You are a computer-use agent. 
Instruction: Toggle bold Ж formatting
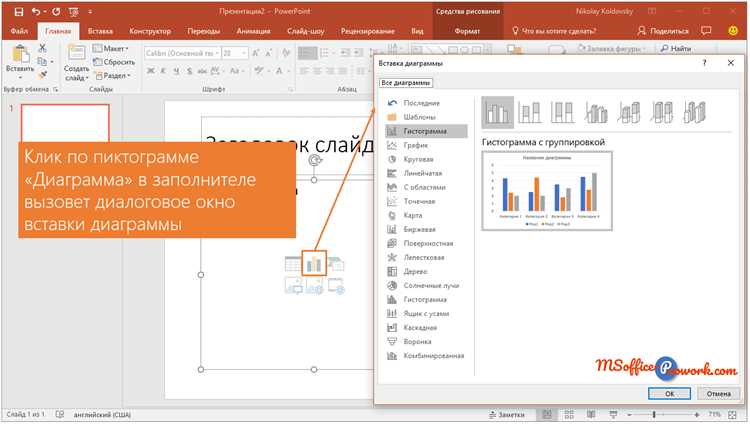(151, 71)
